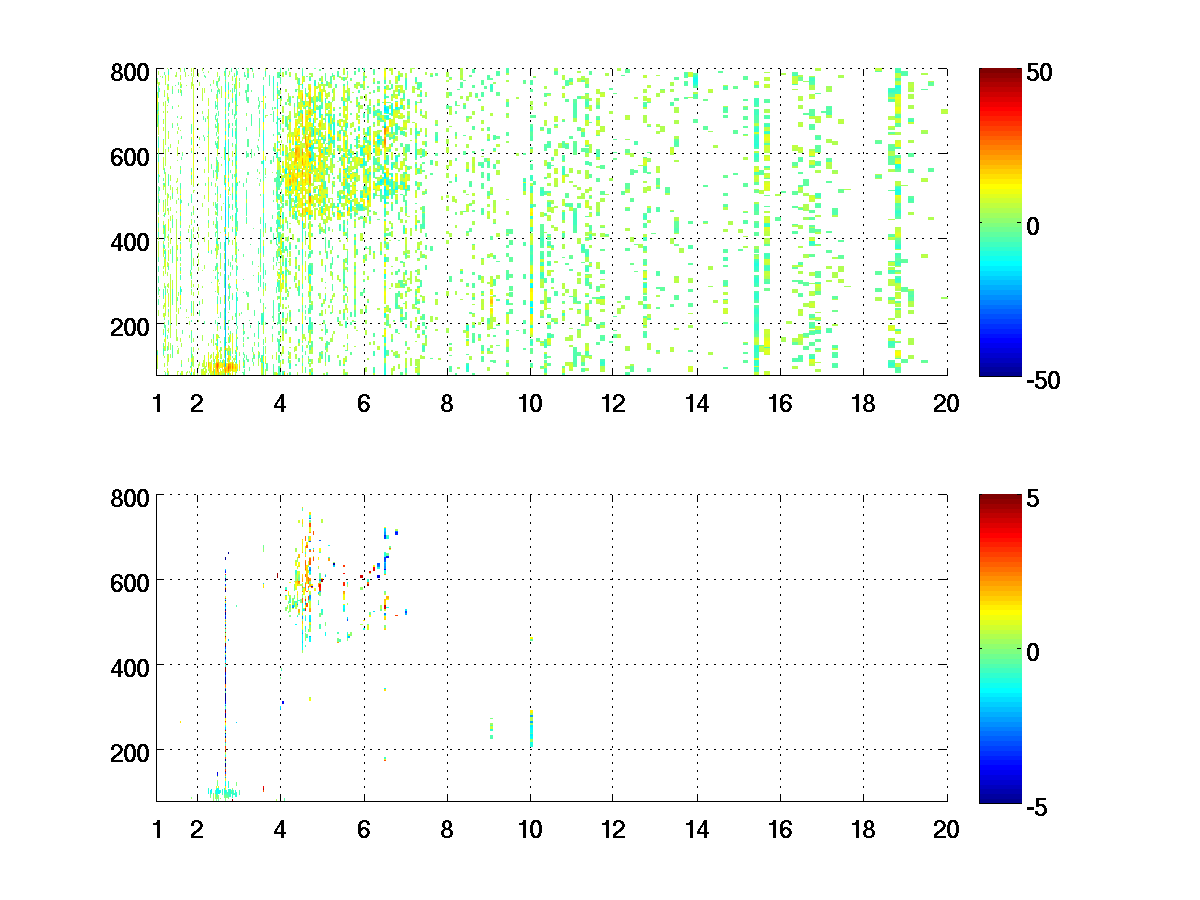Select the upper heatmap plot area
The width and height of the screenshot is (1200, 900).
point(552,222)
